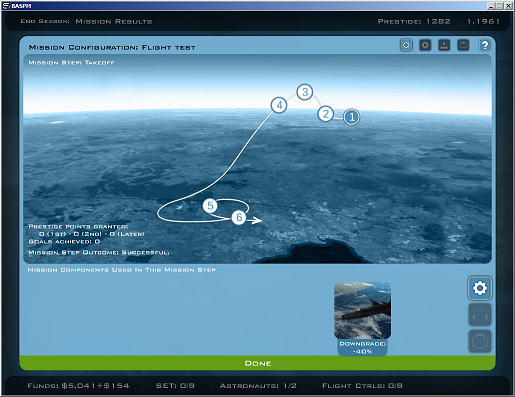Image resolution: width=515 pixels, height=397 pixels.
Task: Jump to mission step 4 marker
Action: point(279,105)
